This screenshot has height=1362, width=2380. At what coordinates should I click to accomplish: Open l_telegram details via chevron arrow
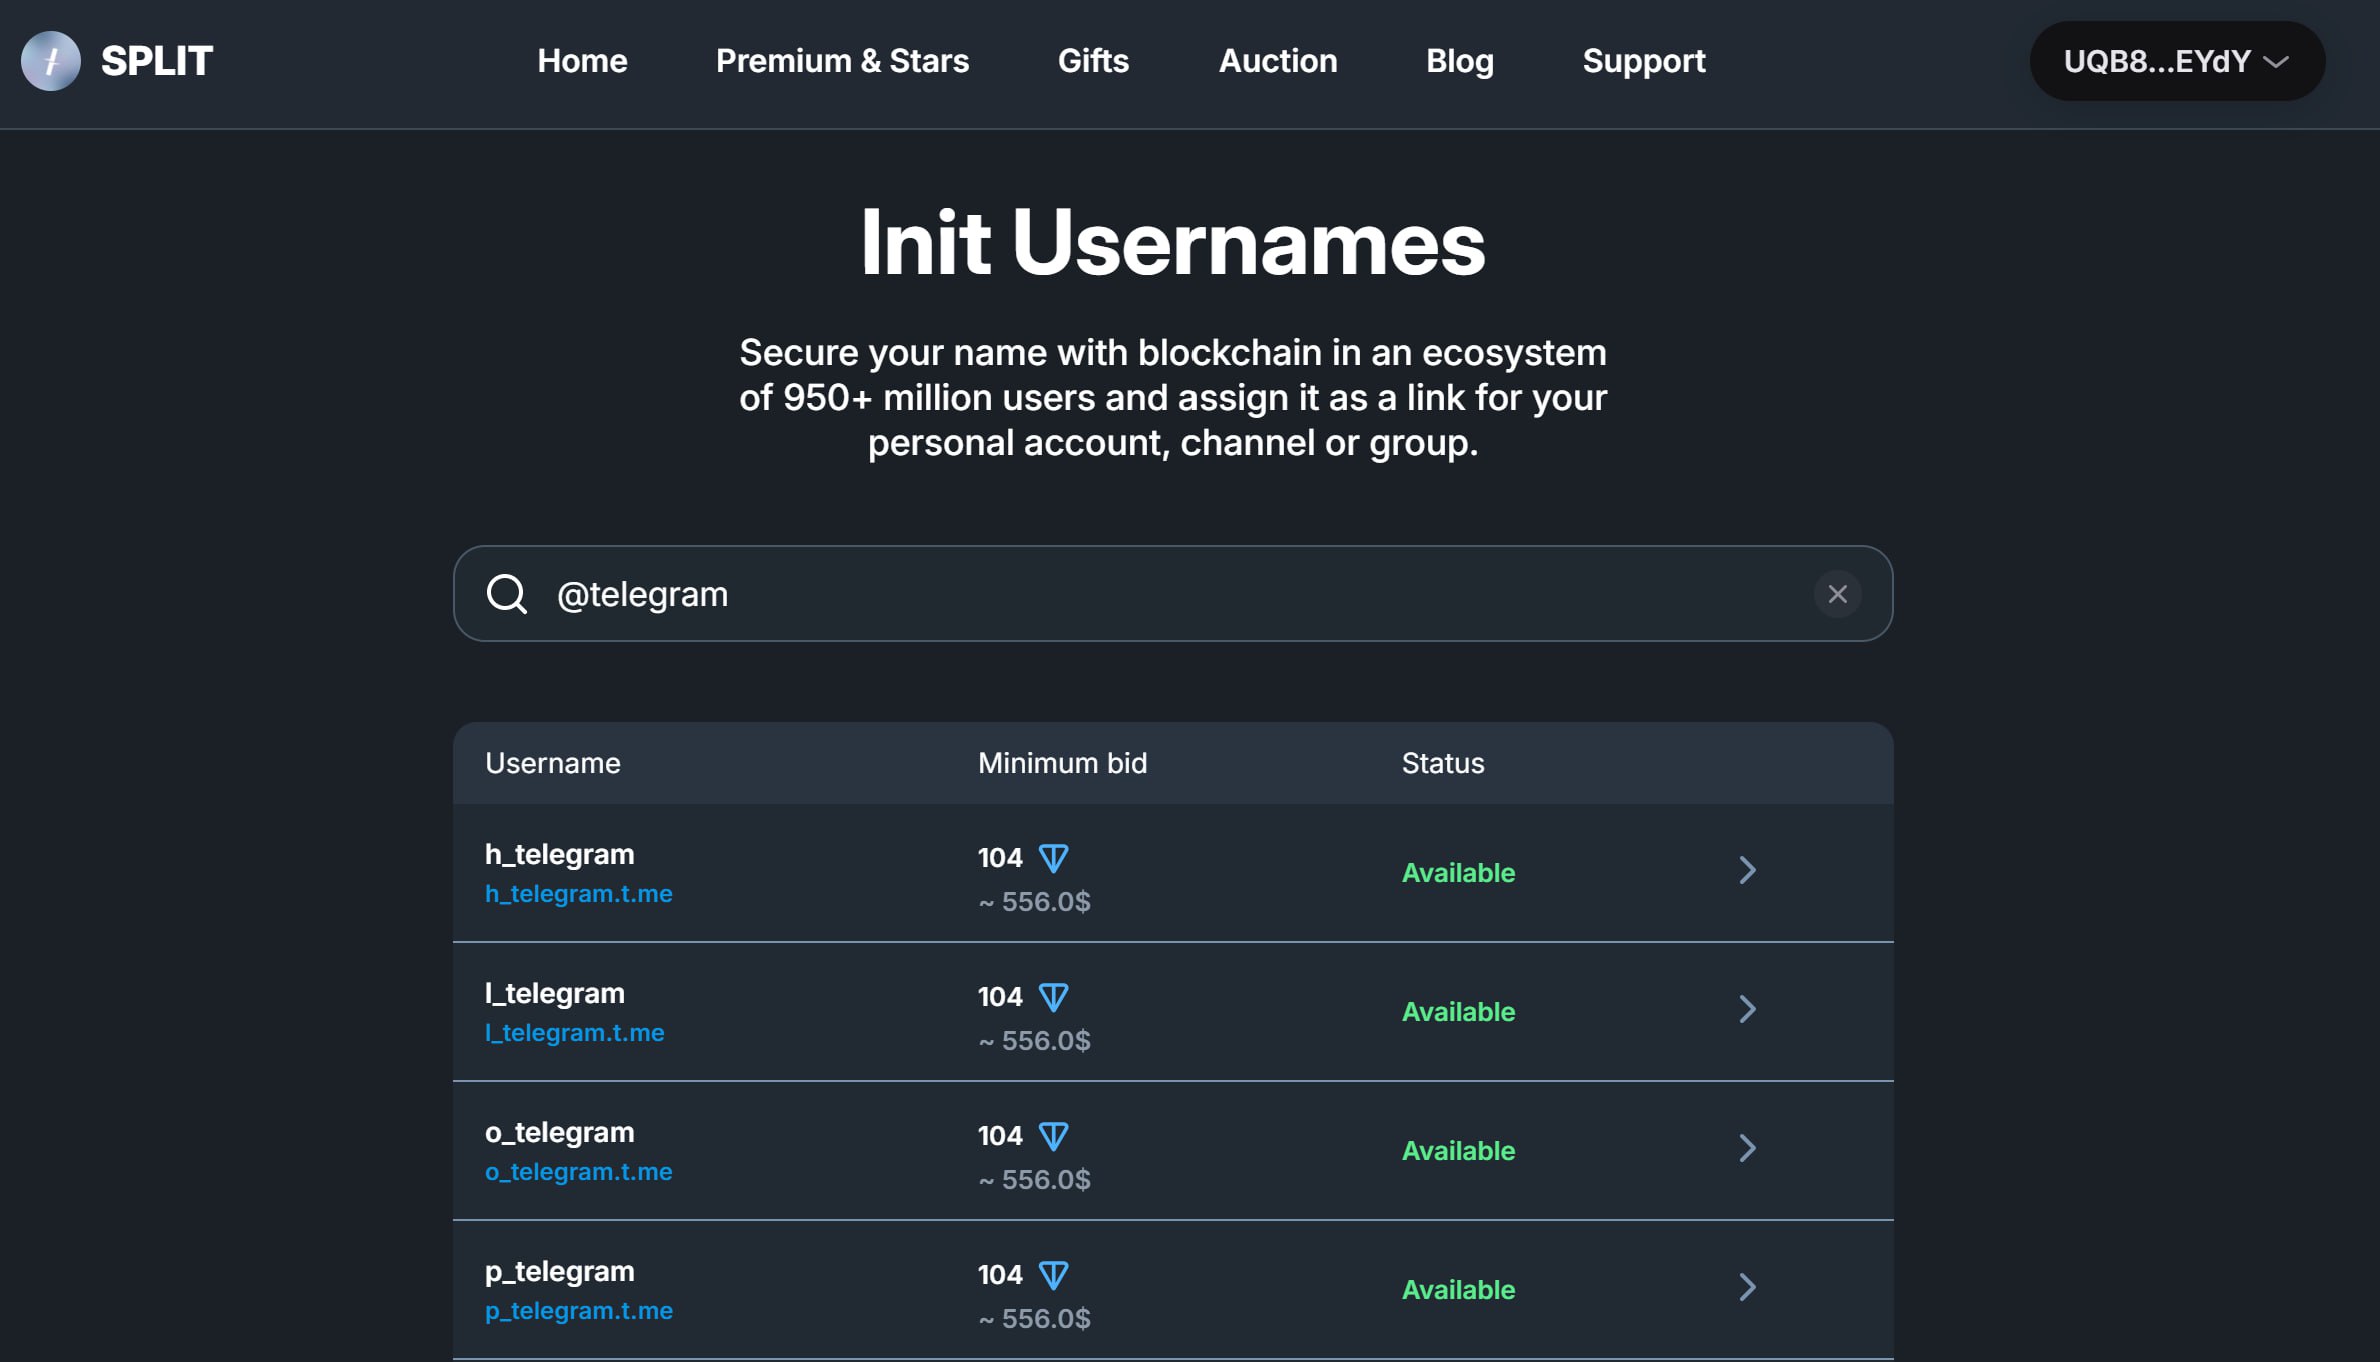1747,1009
